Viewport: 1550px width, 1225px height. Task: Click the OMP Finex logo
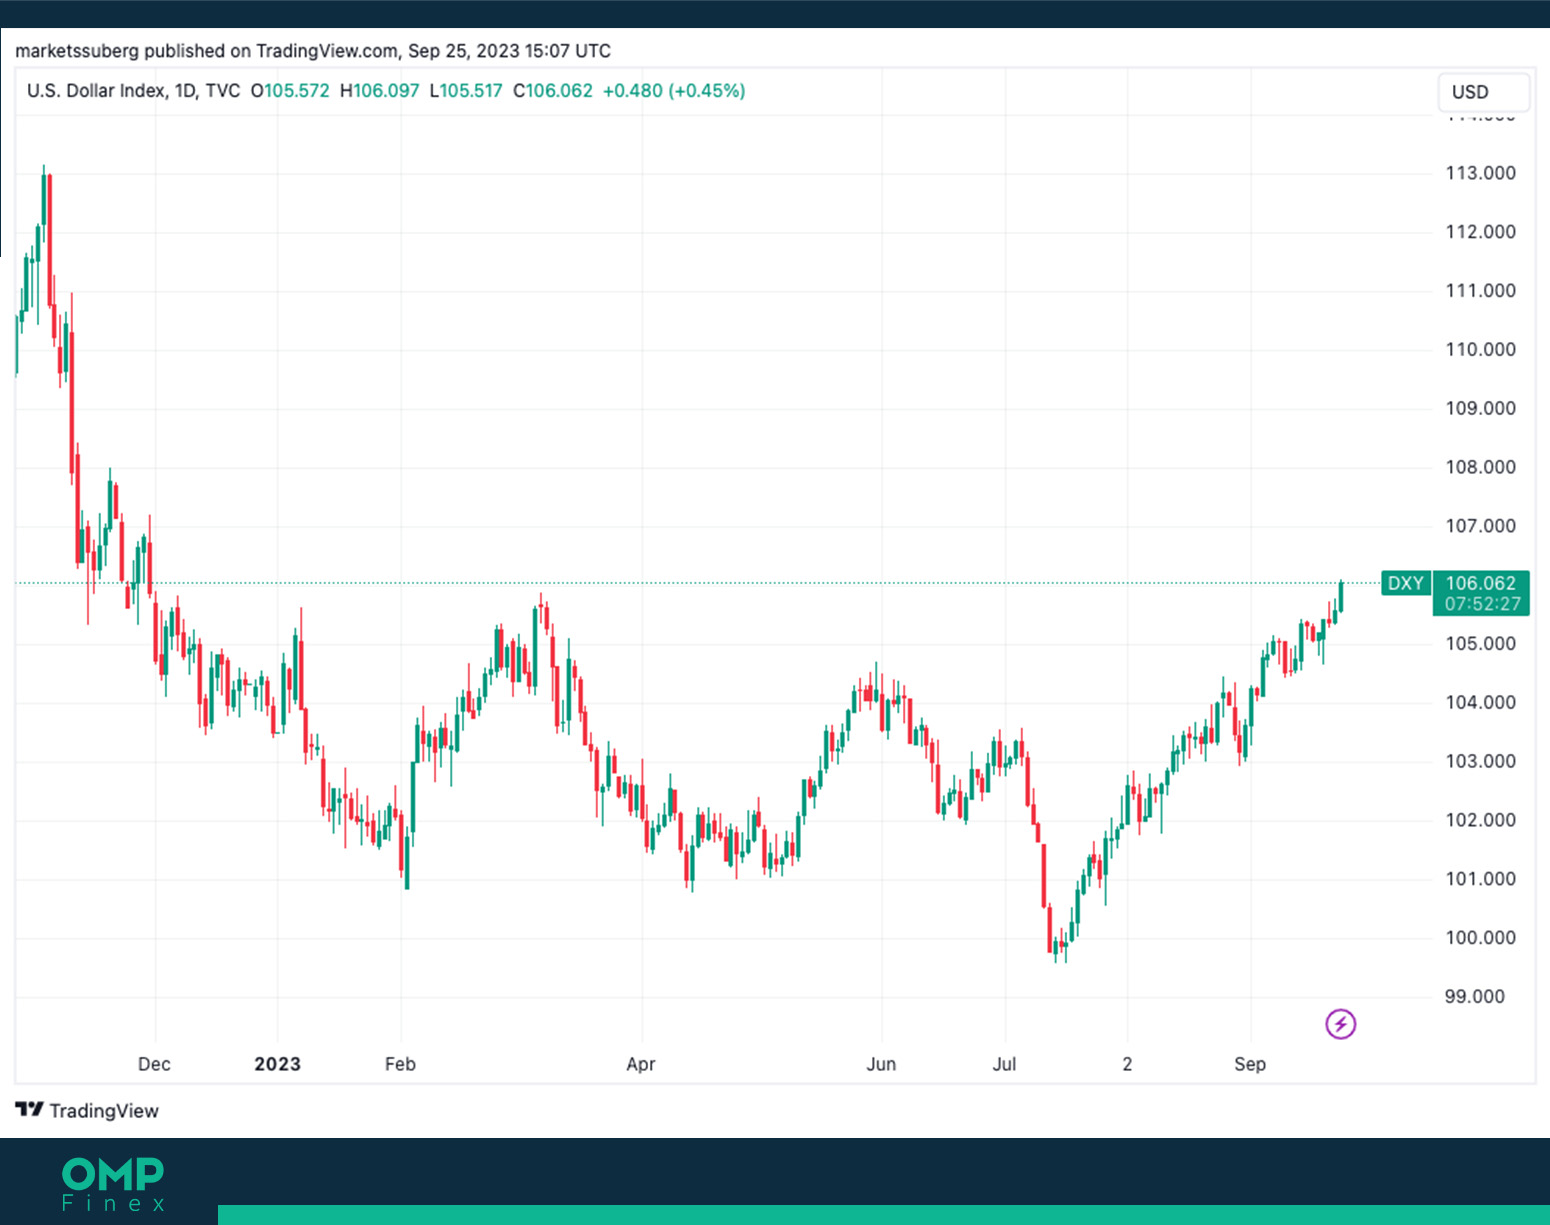[x=113, y=1185]
